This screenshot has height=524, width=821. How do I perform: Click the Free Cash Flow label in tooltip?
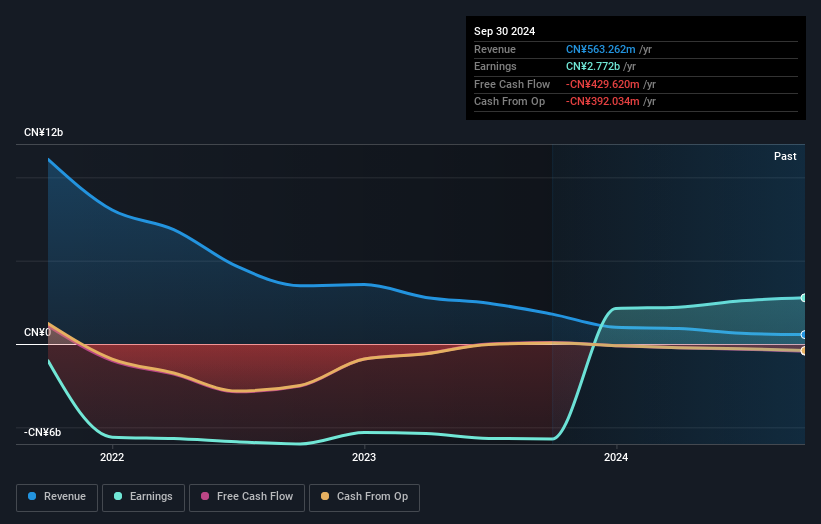click(x=512, y=84)
